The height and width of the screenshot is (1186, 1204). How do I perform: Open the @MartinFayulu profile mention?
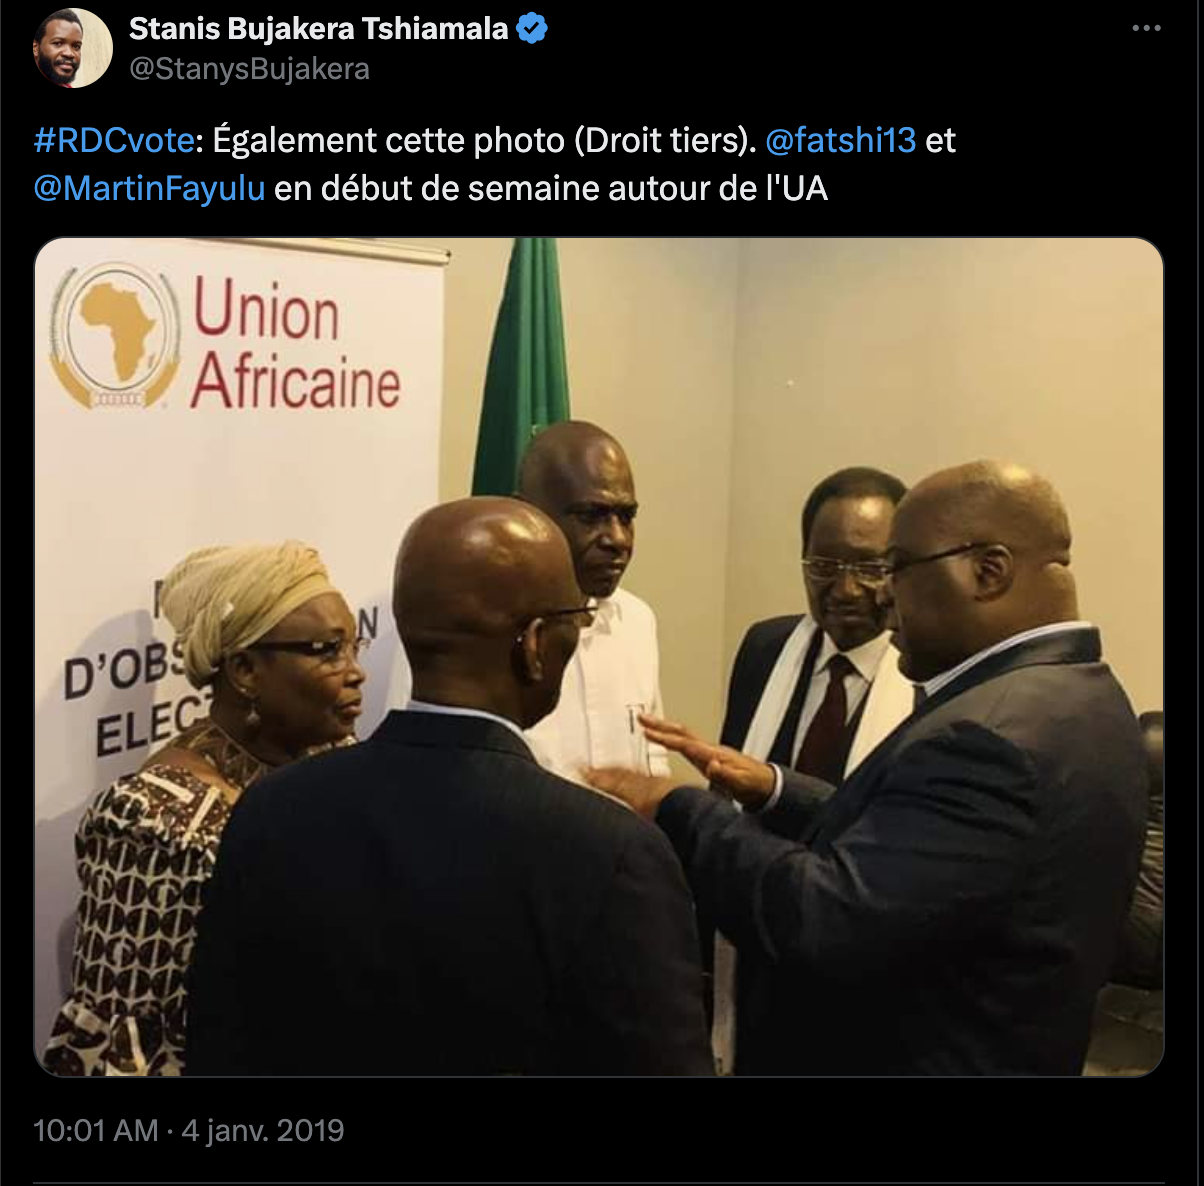149,188
